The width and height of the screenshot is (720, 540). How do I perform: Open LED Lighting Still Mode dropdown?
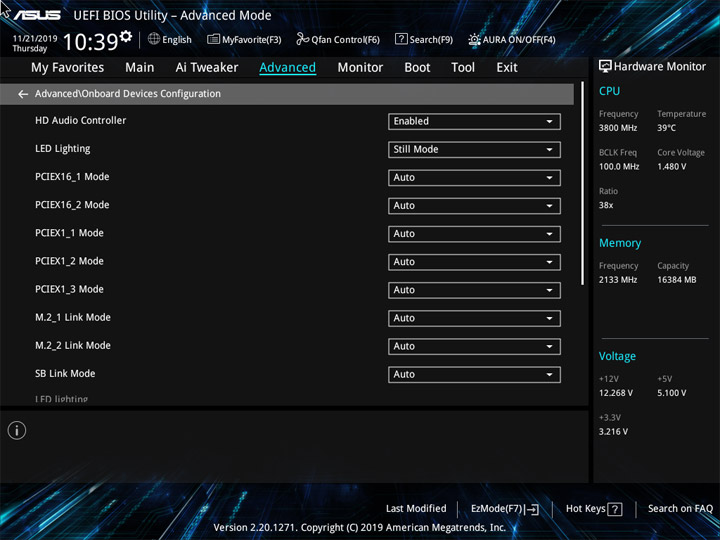click(x=474, y=150)
